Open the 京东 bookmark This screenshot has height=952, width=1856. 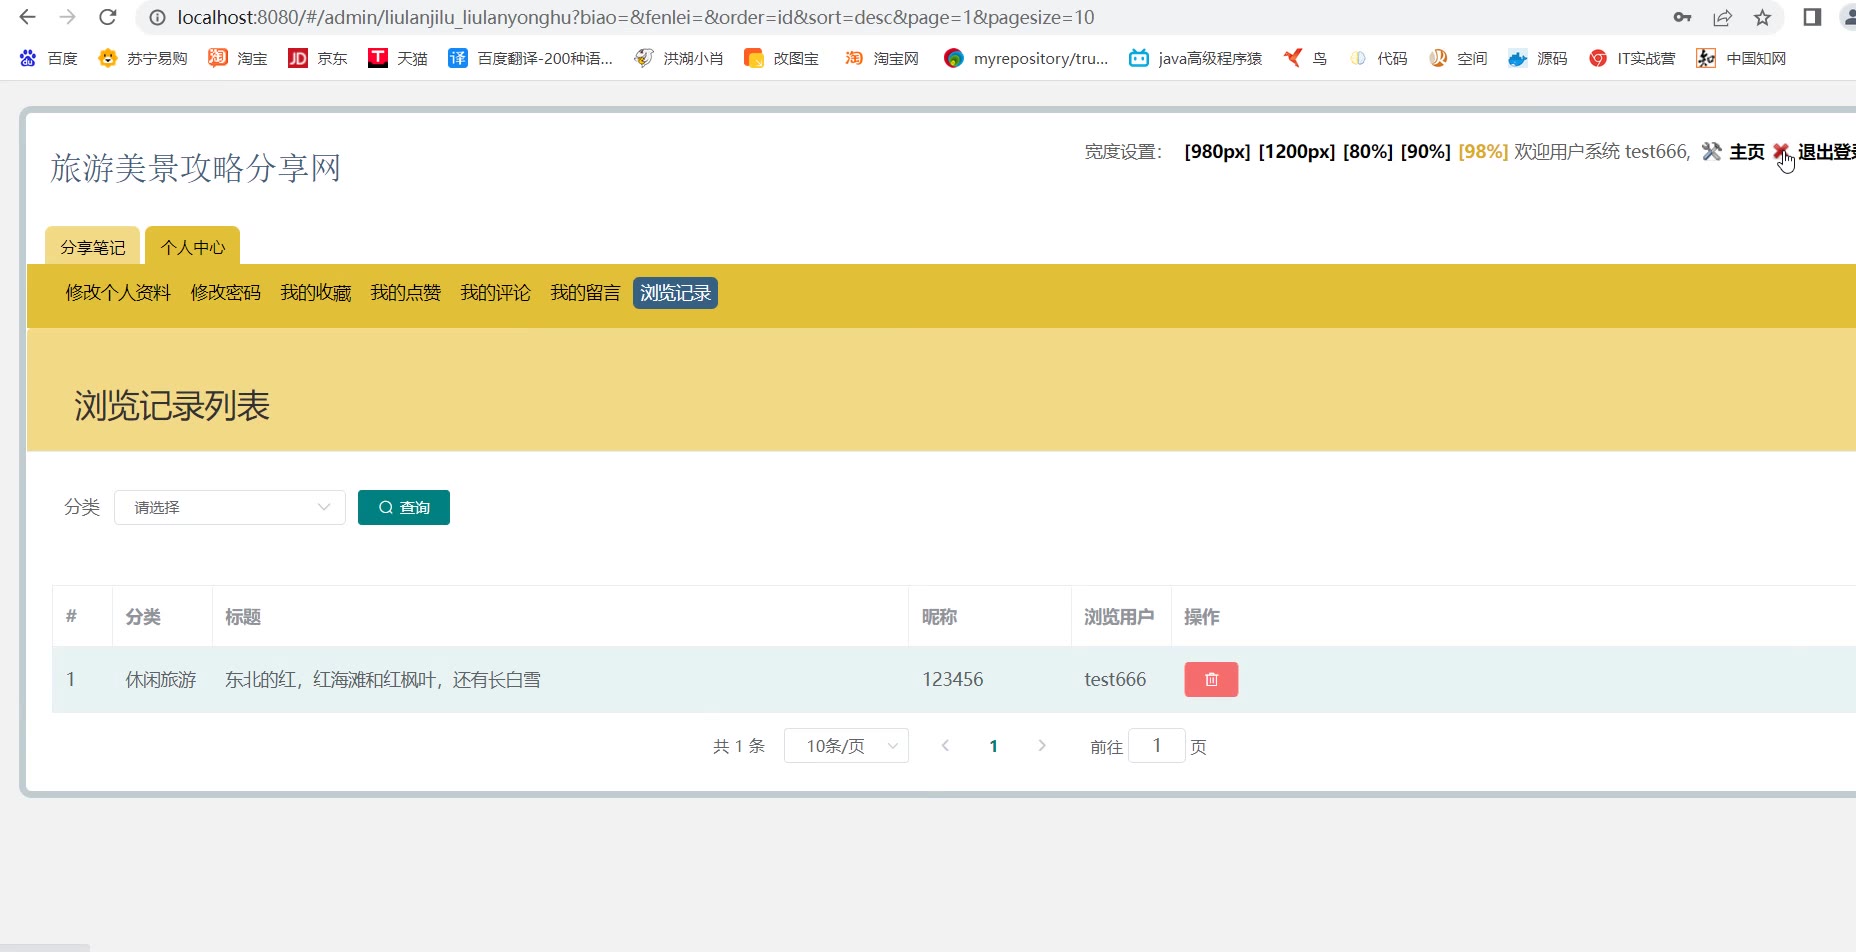[318, 58]
